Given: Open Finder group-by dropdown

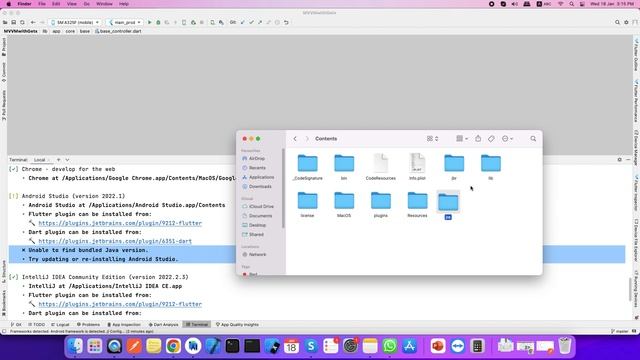Looking at the screenshot, I should pos(462,139).
